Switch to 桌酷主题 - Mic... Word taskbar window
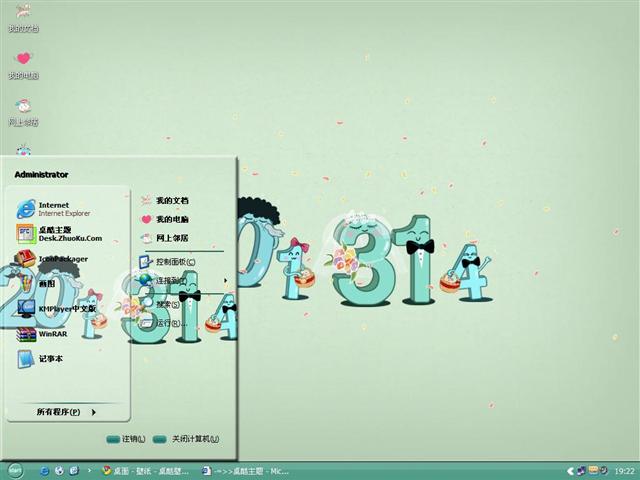This screenshot has height=480, width=640. coord(246,471)
